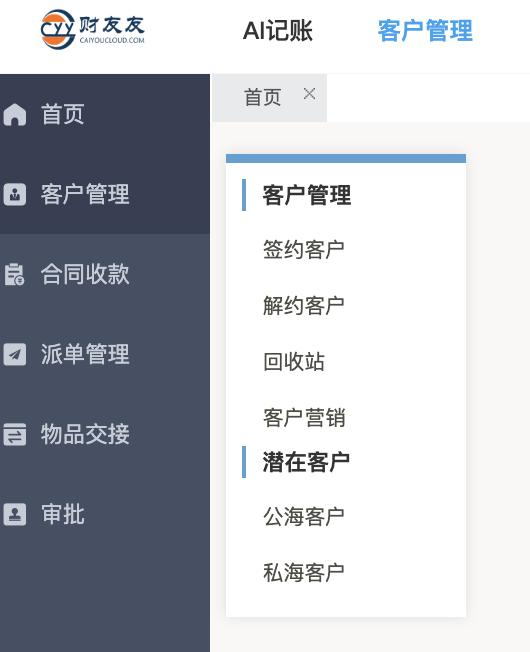Open 合同收款 sidebar item
530x652 pixels.
(x=85, y=274)
